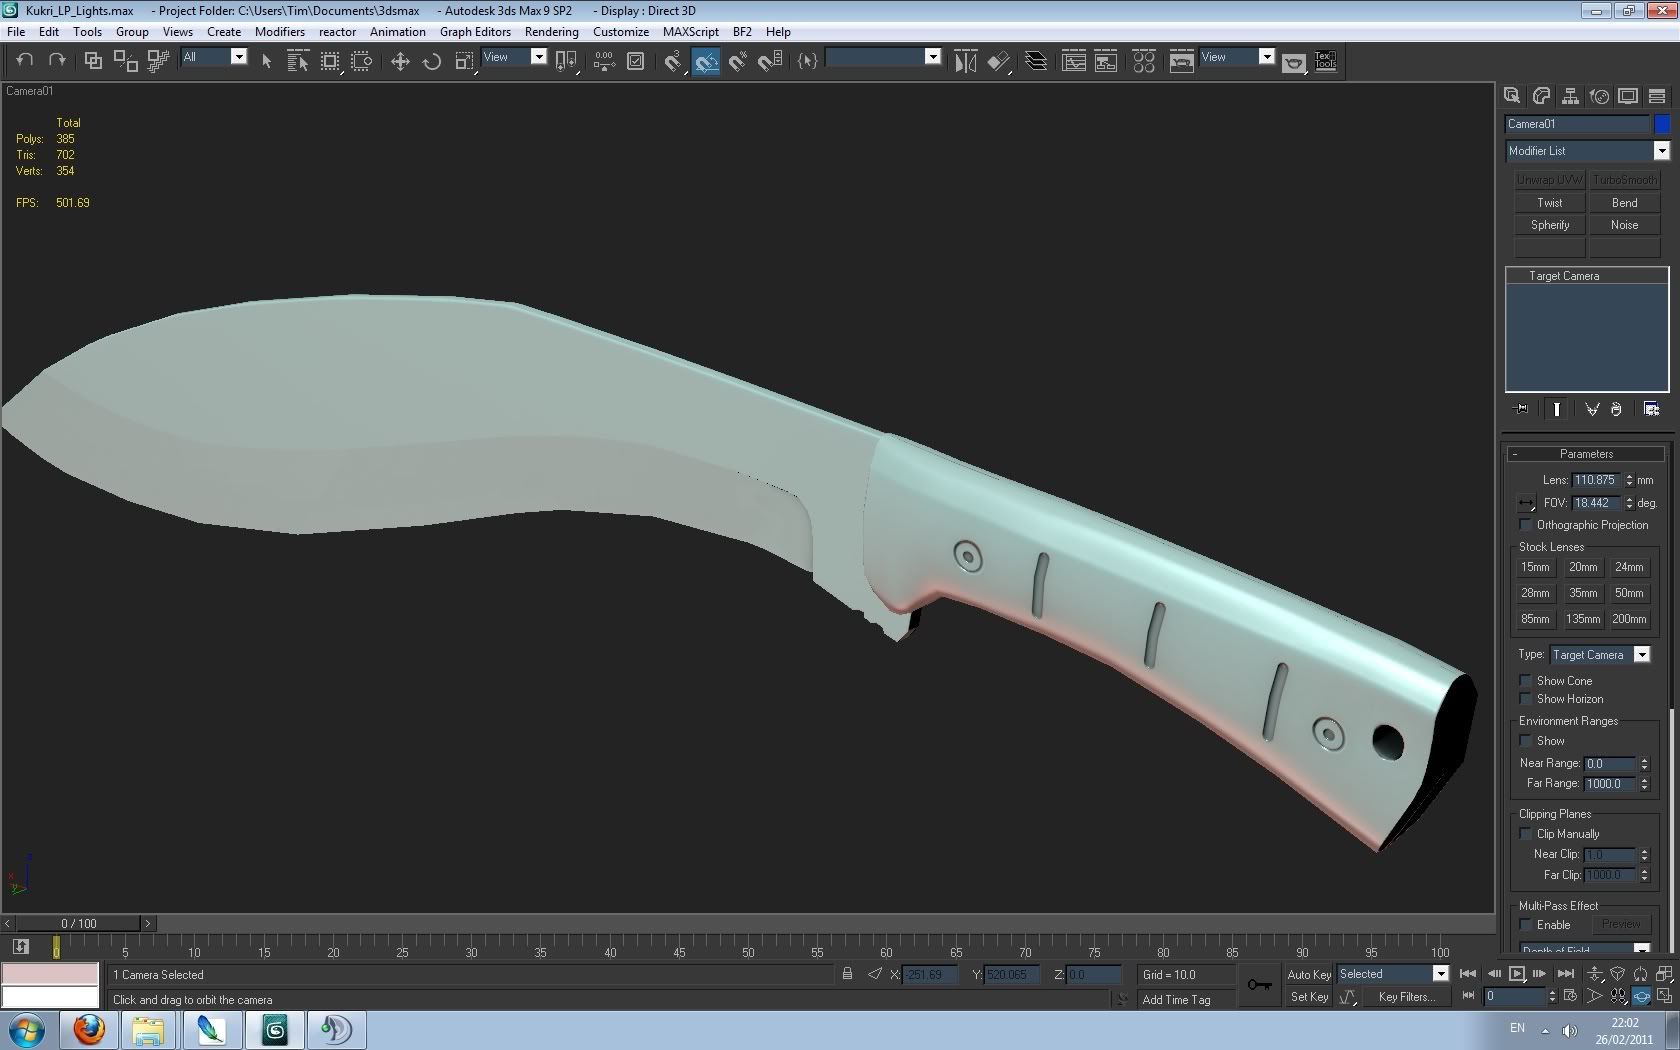
Task: Check the Show Cone option
Action: click(1526, 681)
